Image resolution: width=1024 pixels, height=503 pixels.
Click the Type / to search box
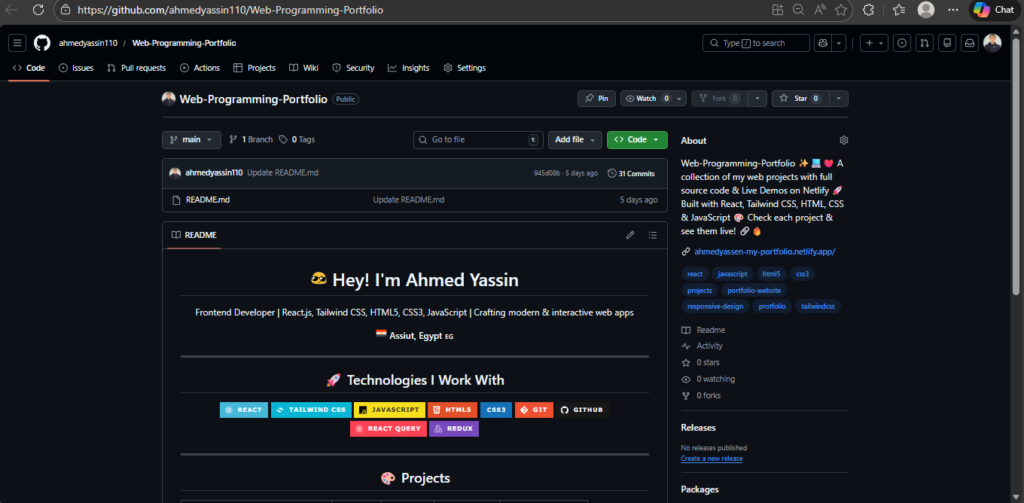(x=756, y=43)
